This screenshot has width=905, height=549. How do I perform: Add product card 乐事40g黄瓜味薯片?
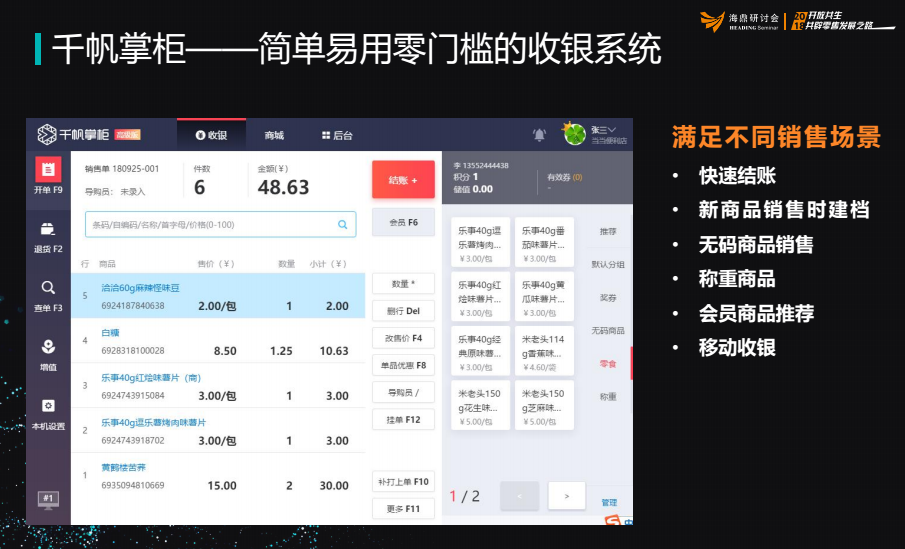point(544,297)
